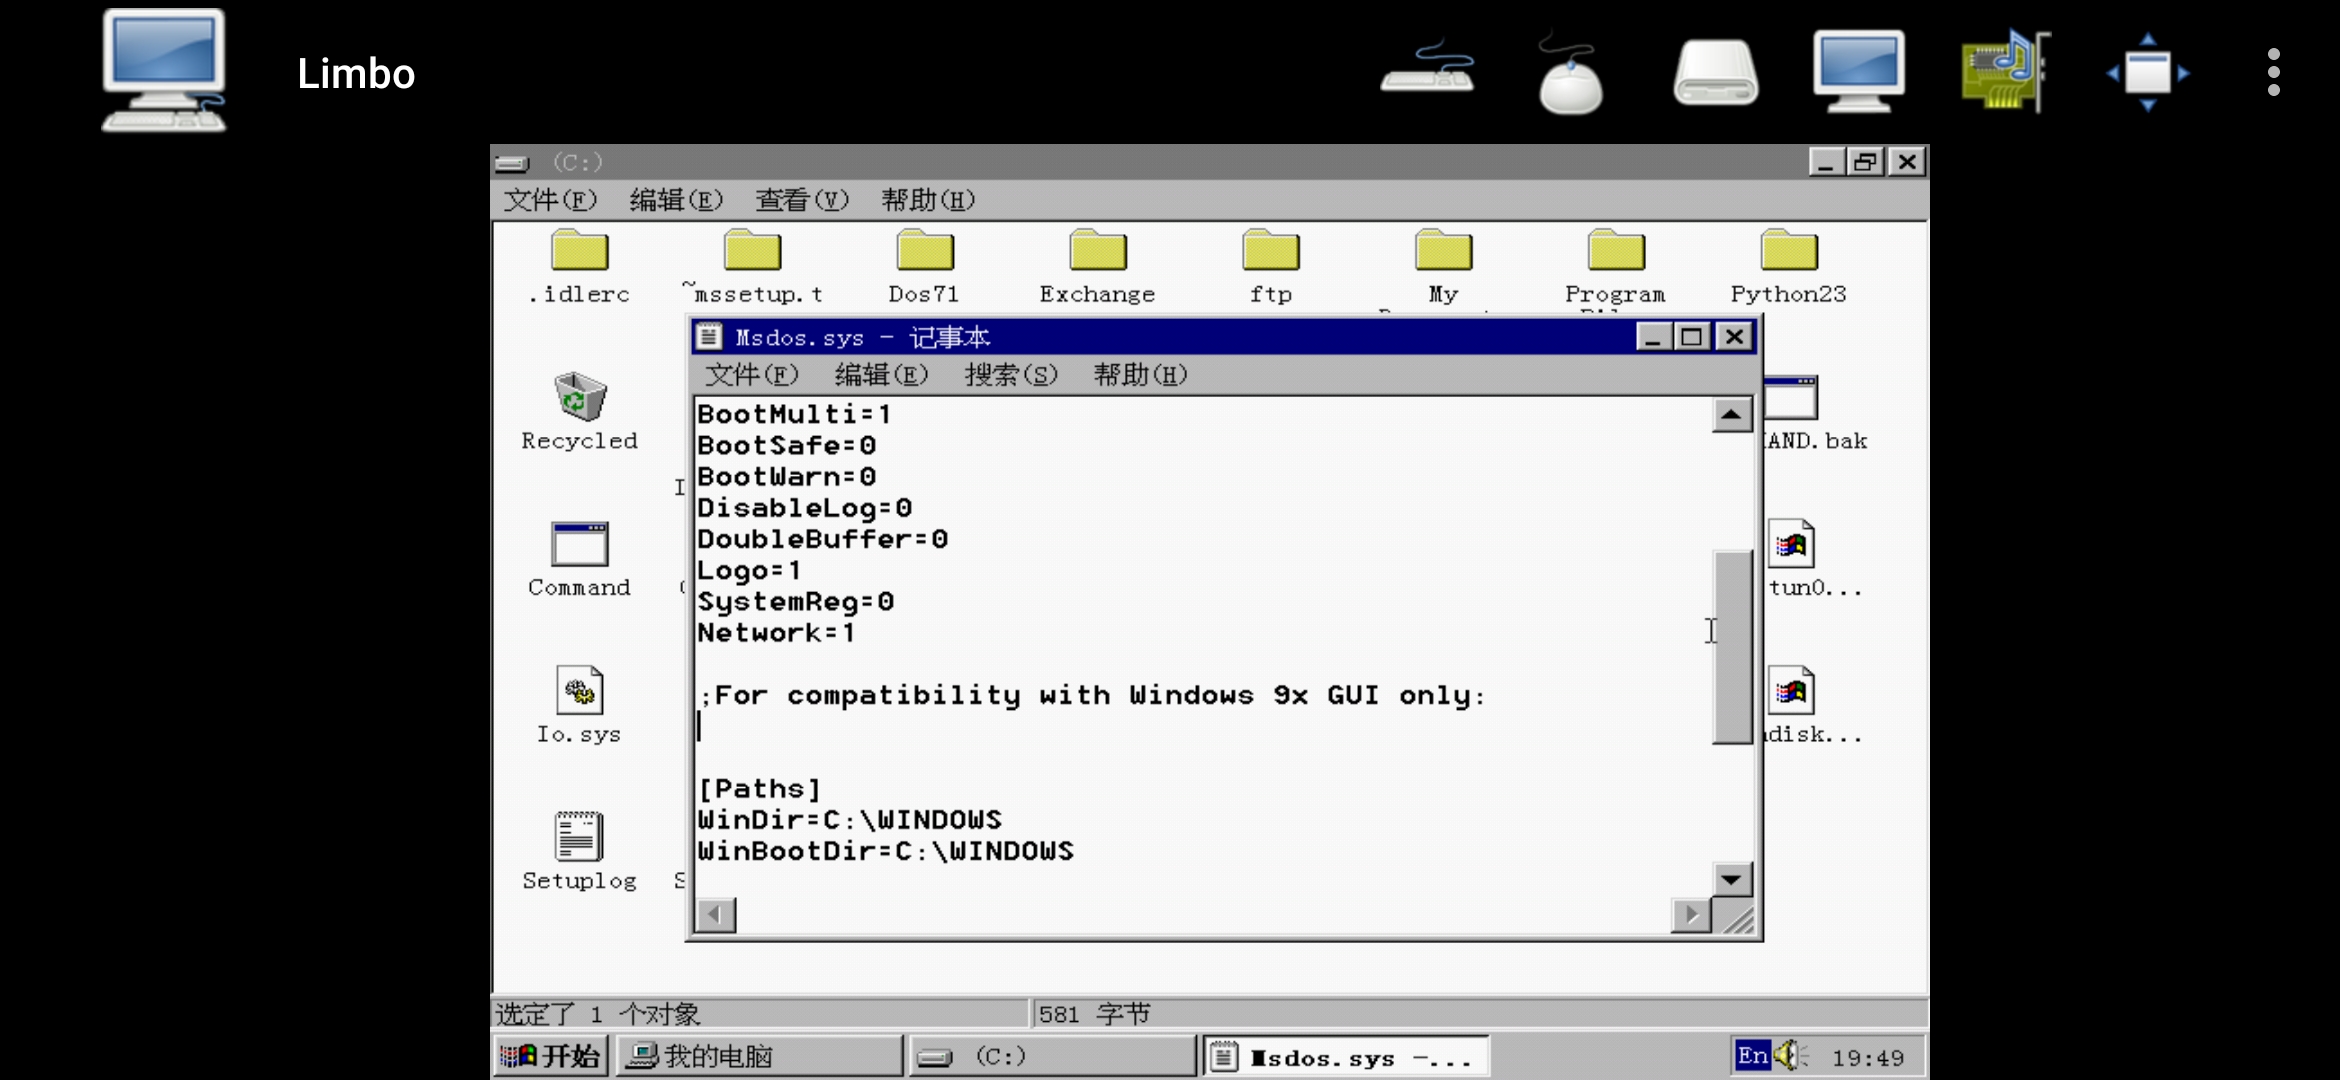
Task: Open Notepad's 编辑(E) edit menu
Action: [881, 375]
